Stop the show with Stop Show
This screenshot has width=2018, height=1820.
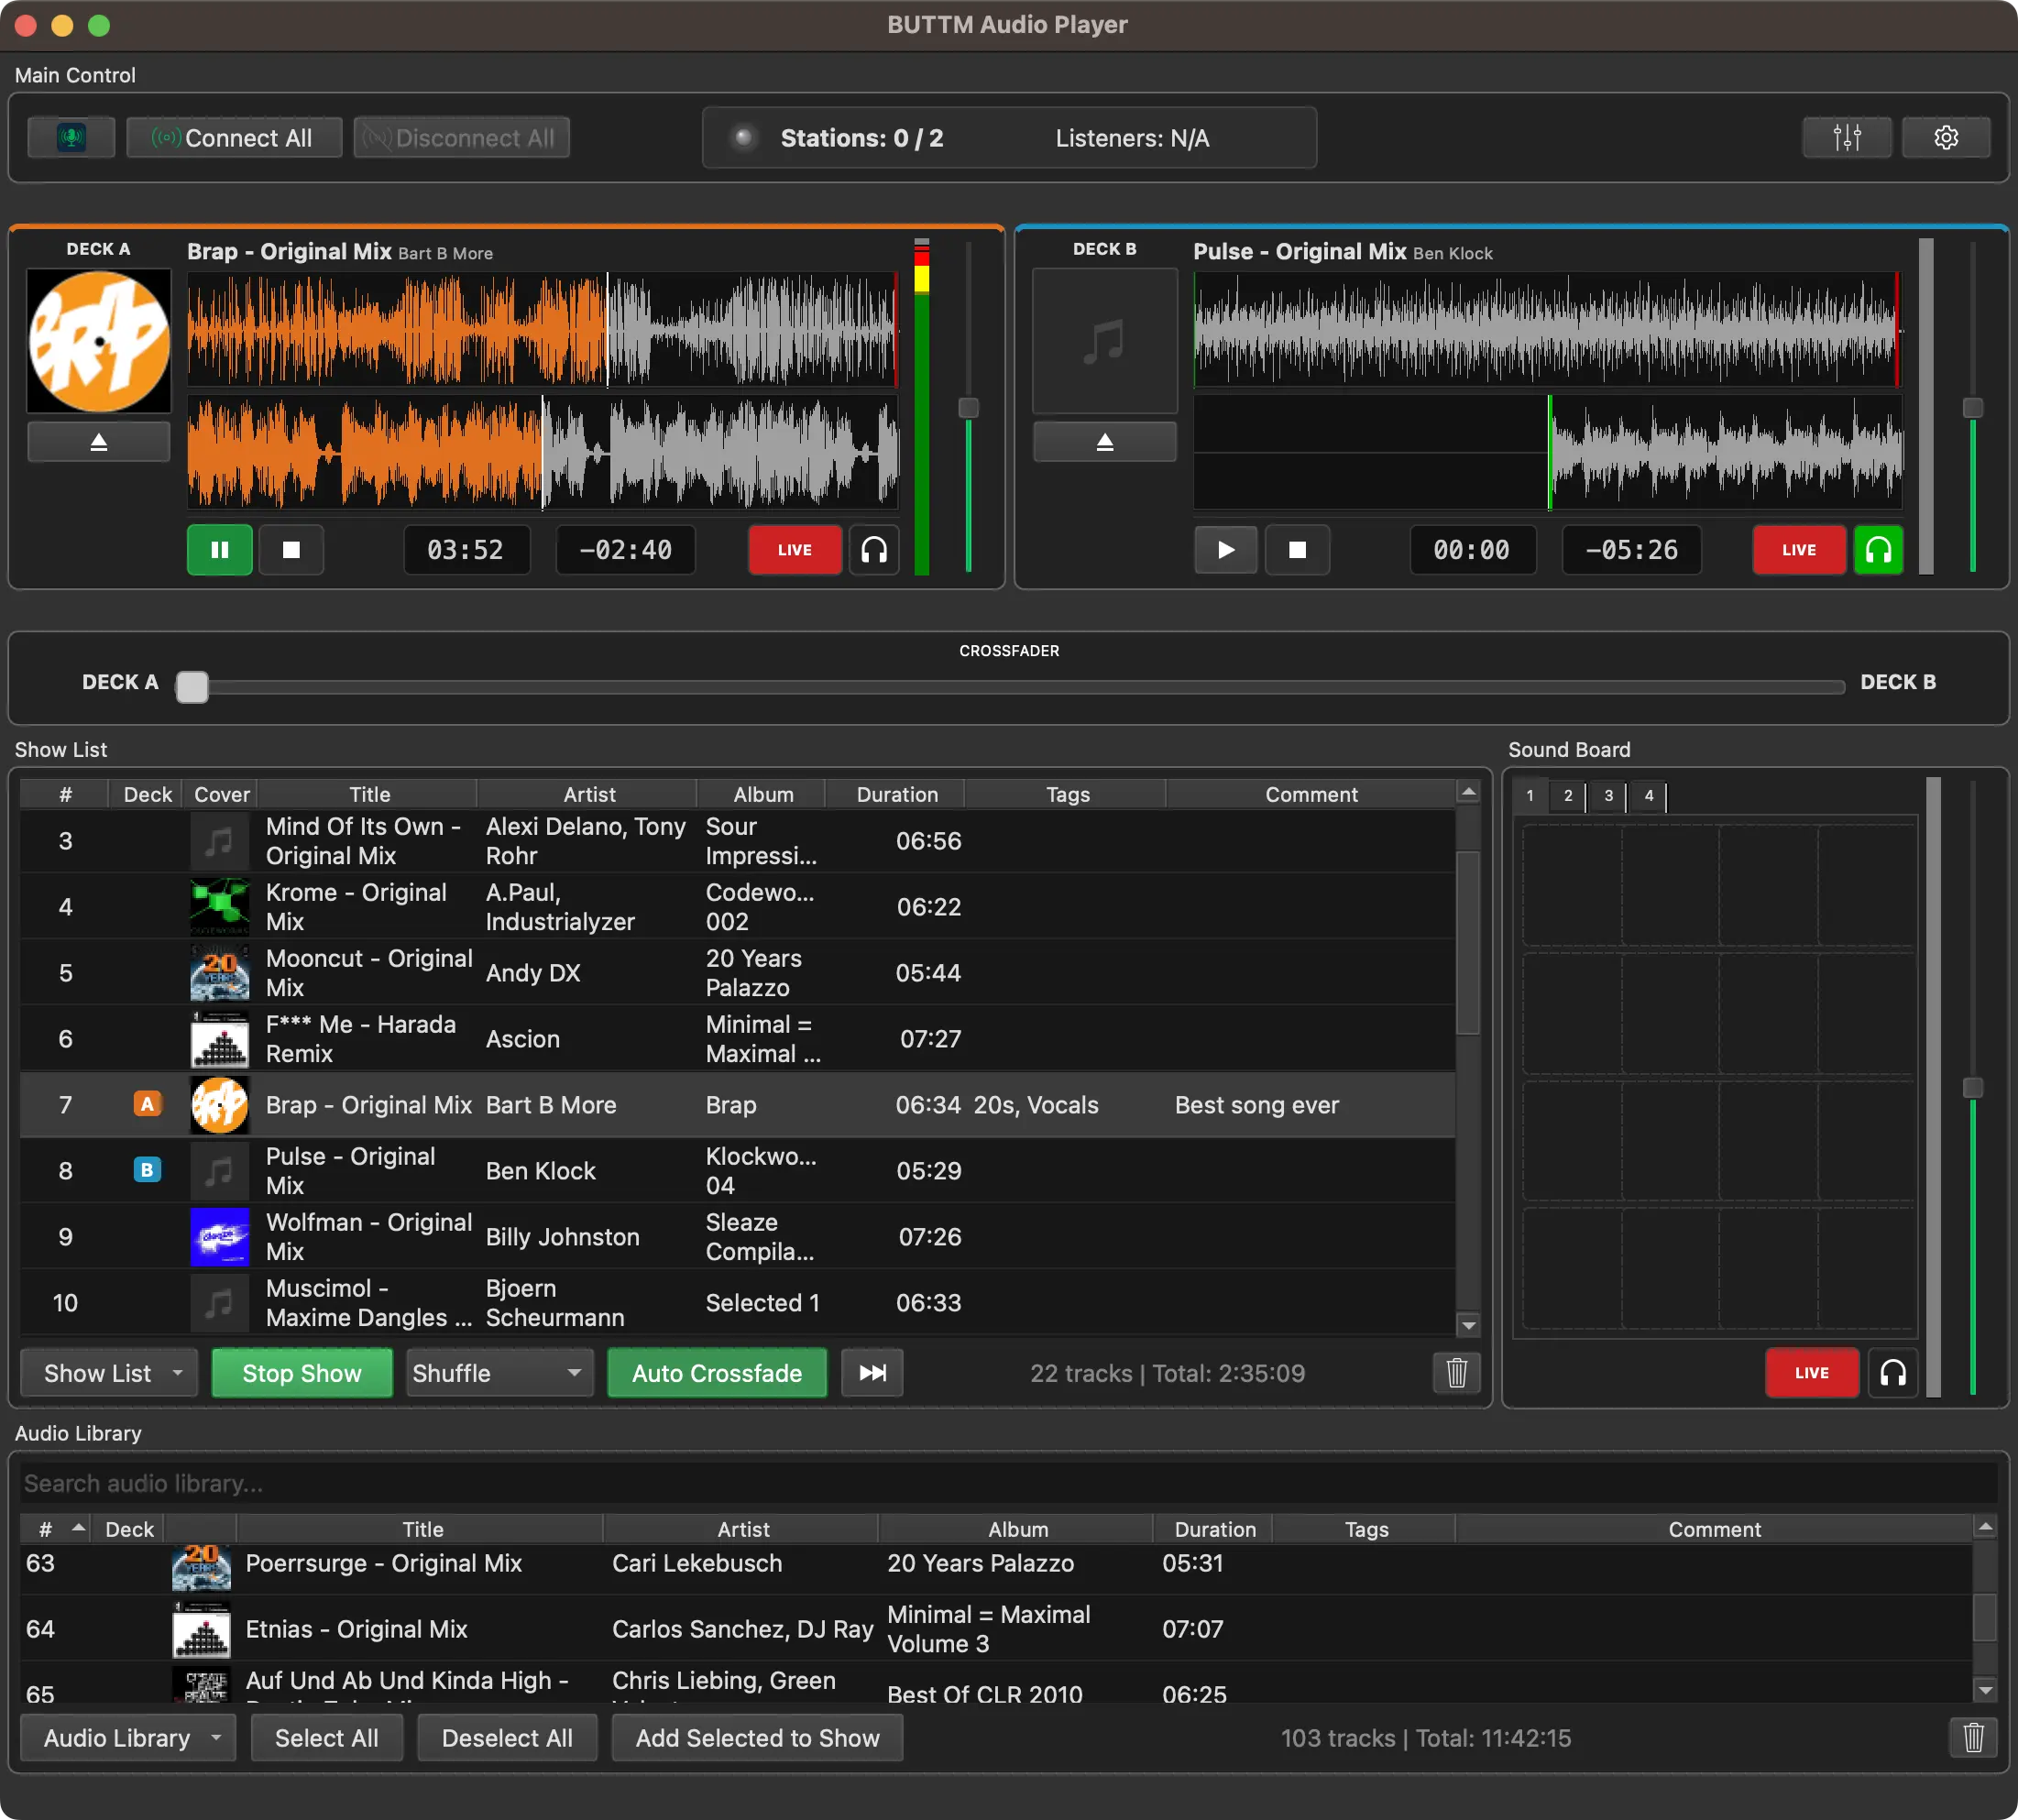point(301,1373)
